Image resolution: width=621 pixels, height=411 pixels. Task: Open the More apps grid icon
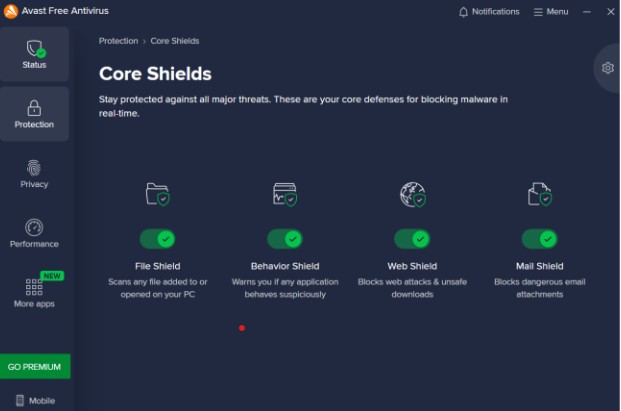point(34,287)
